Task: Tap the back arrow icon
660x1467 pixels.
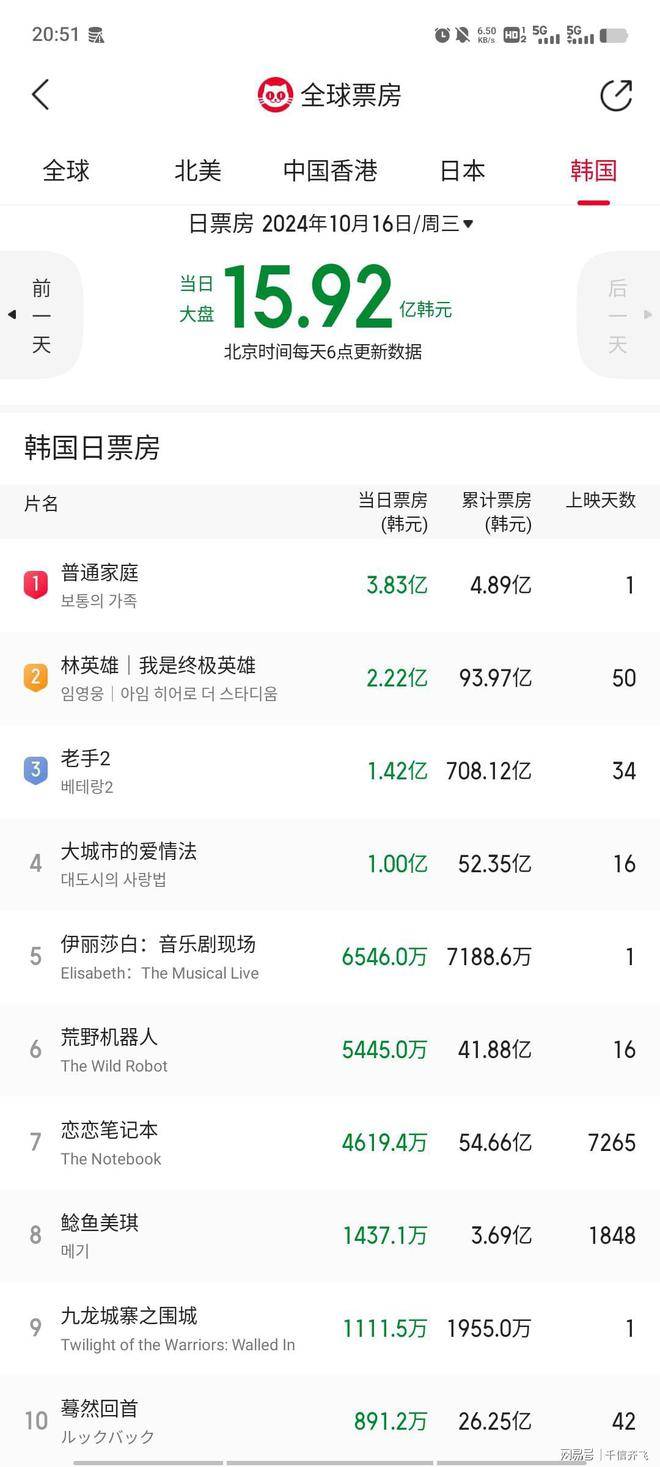Action: tap(41, 95)
